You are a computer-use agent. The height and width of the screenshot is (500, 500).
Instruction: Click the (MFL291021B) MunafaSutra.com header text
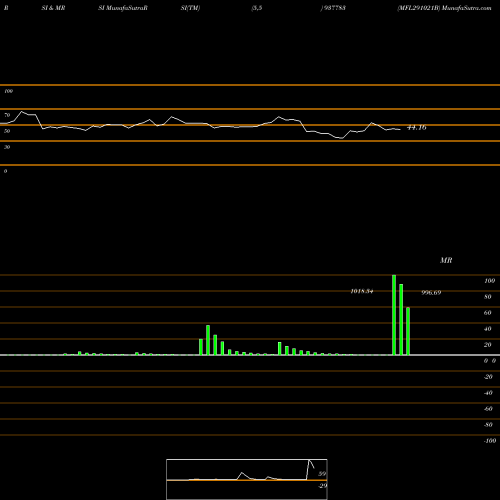click(x=444, y=8)
